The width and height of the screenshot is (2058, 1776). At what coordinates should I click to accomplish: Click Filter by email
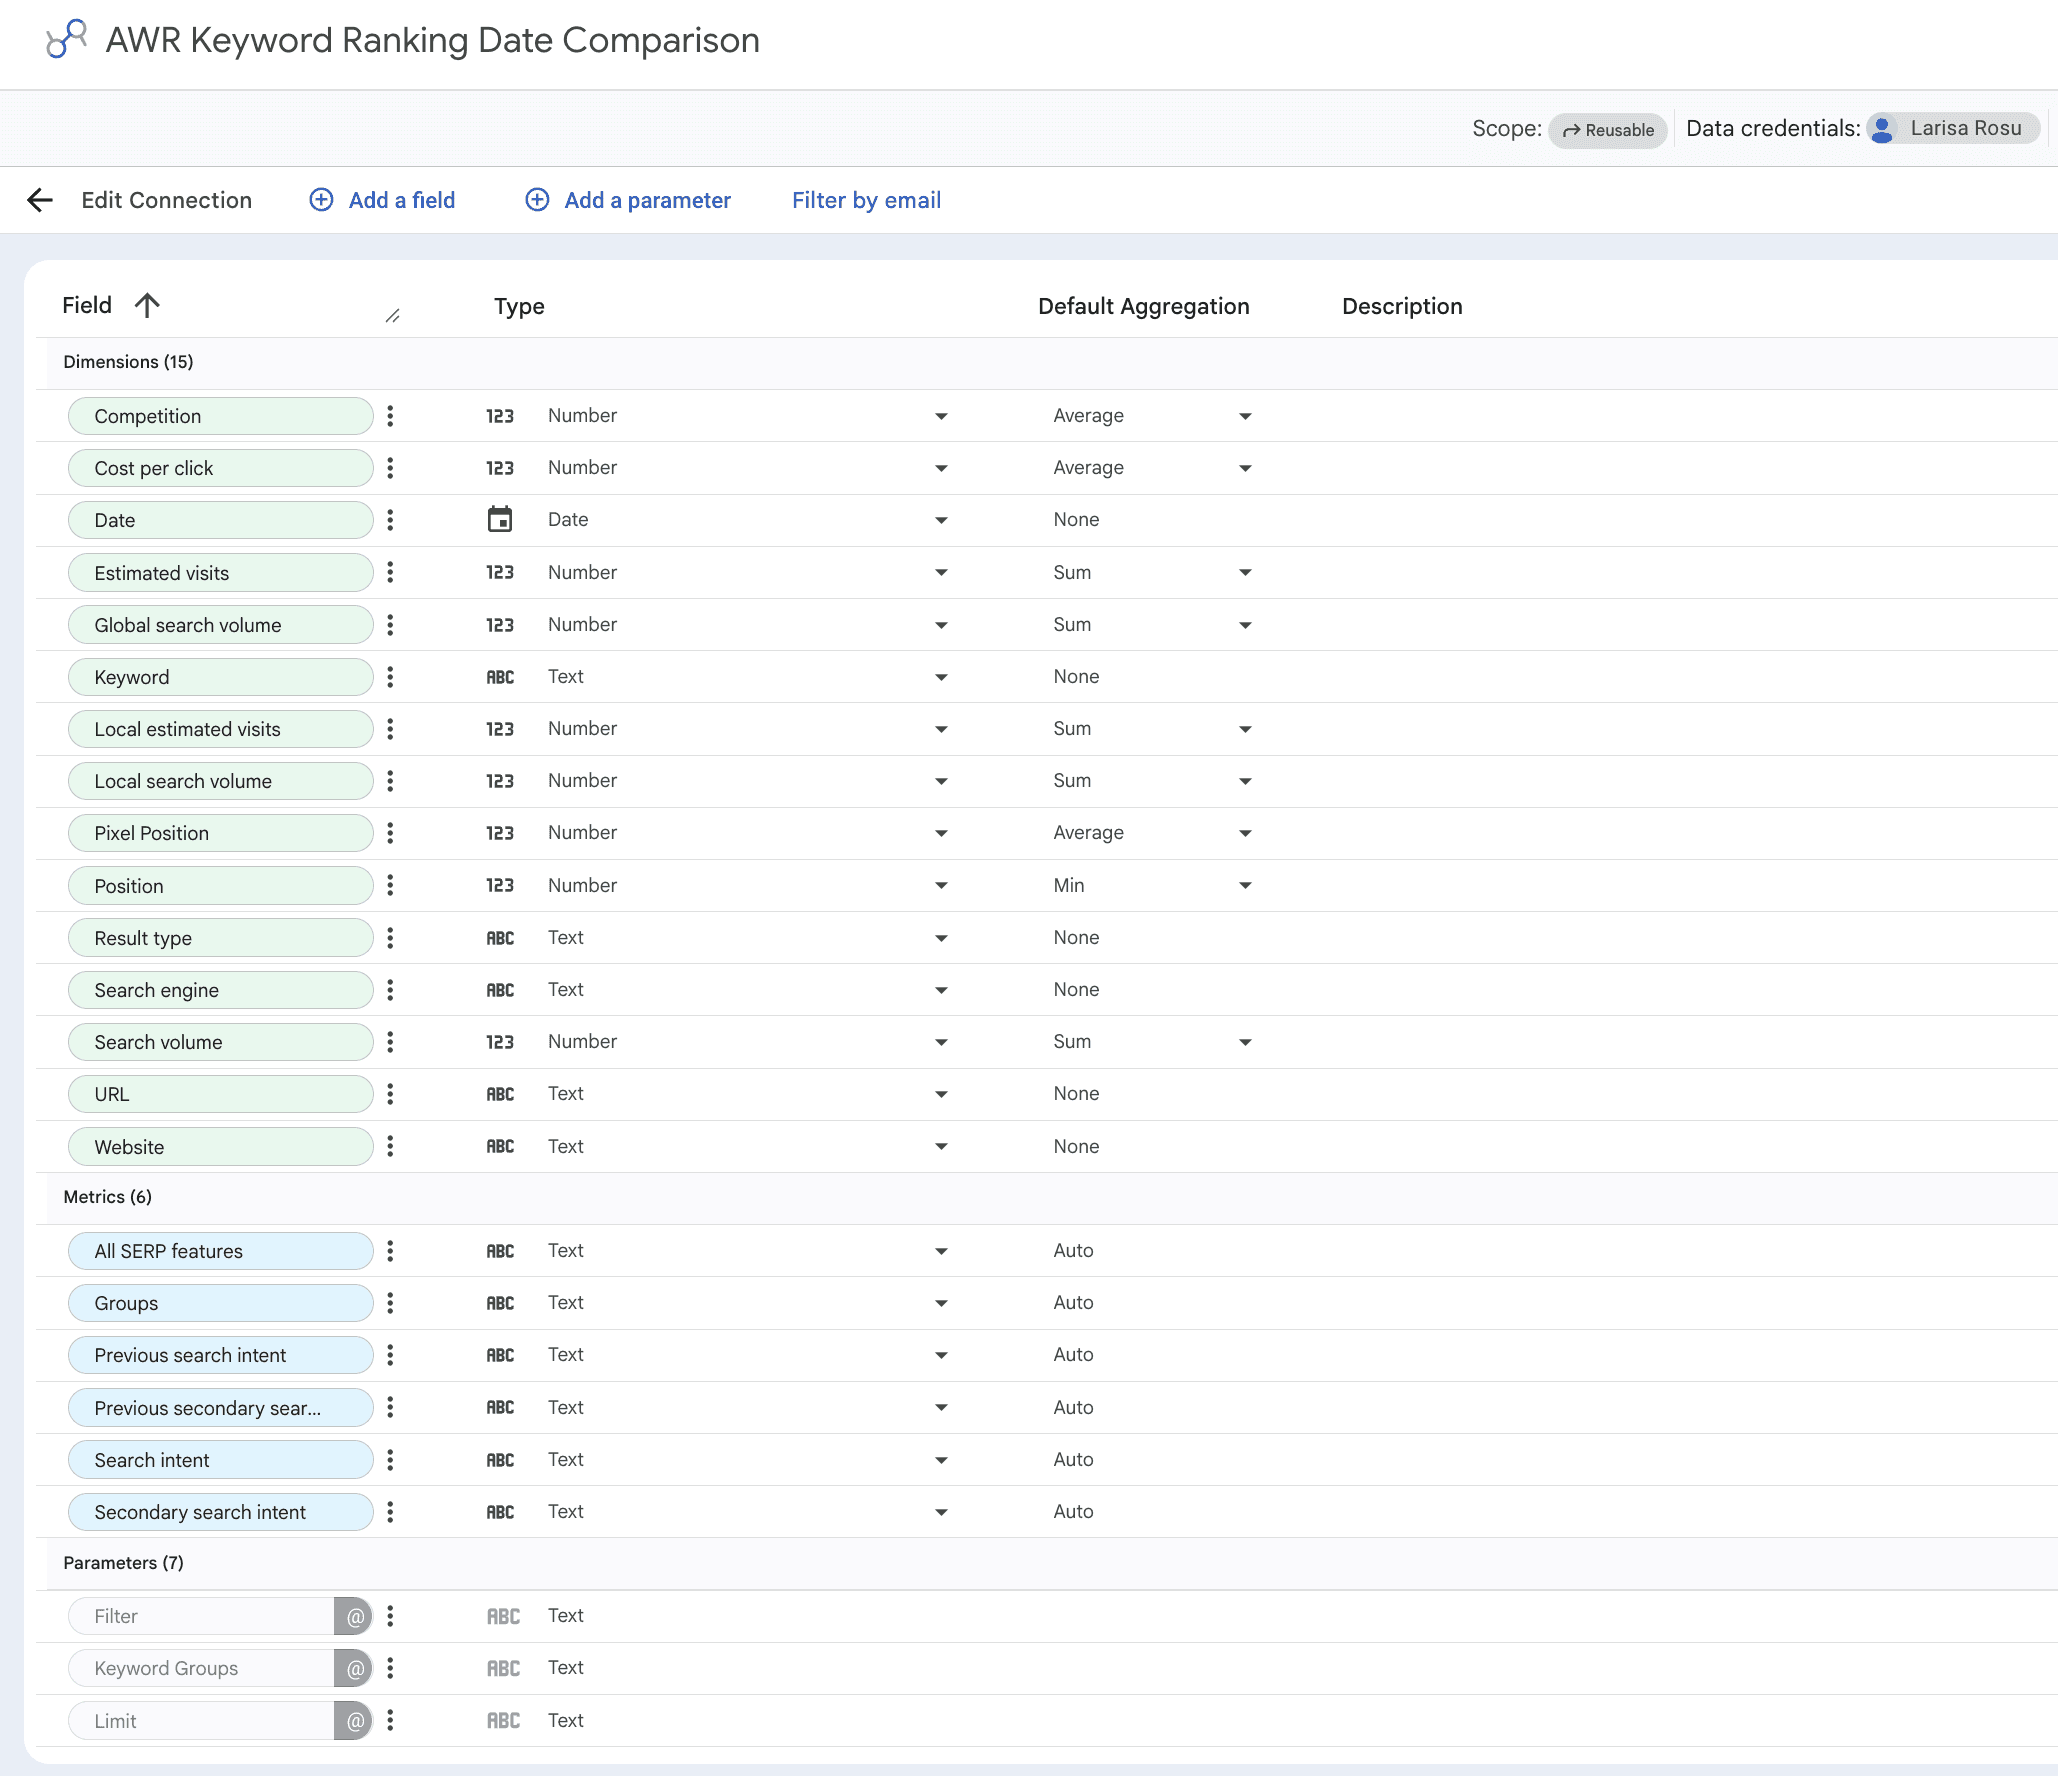click(x=866, y=200)
